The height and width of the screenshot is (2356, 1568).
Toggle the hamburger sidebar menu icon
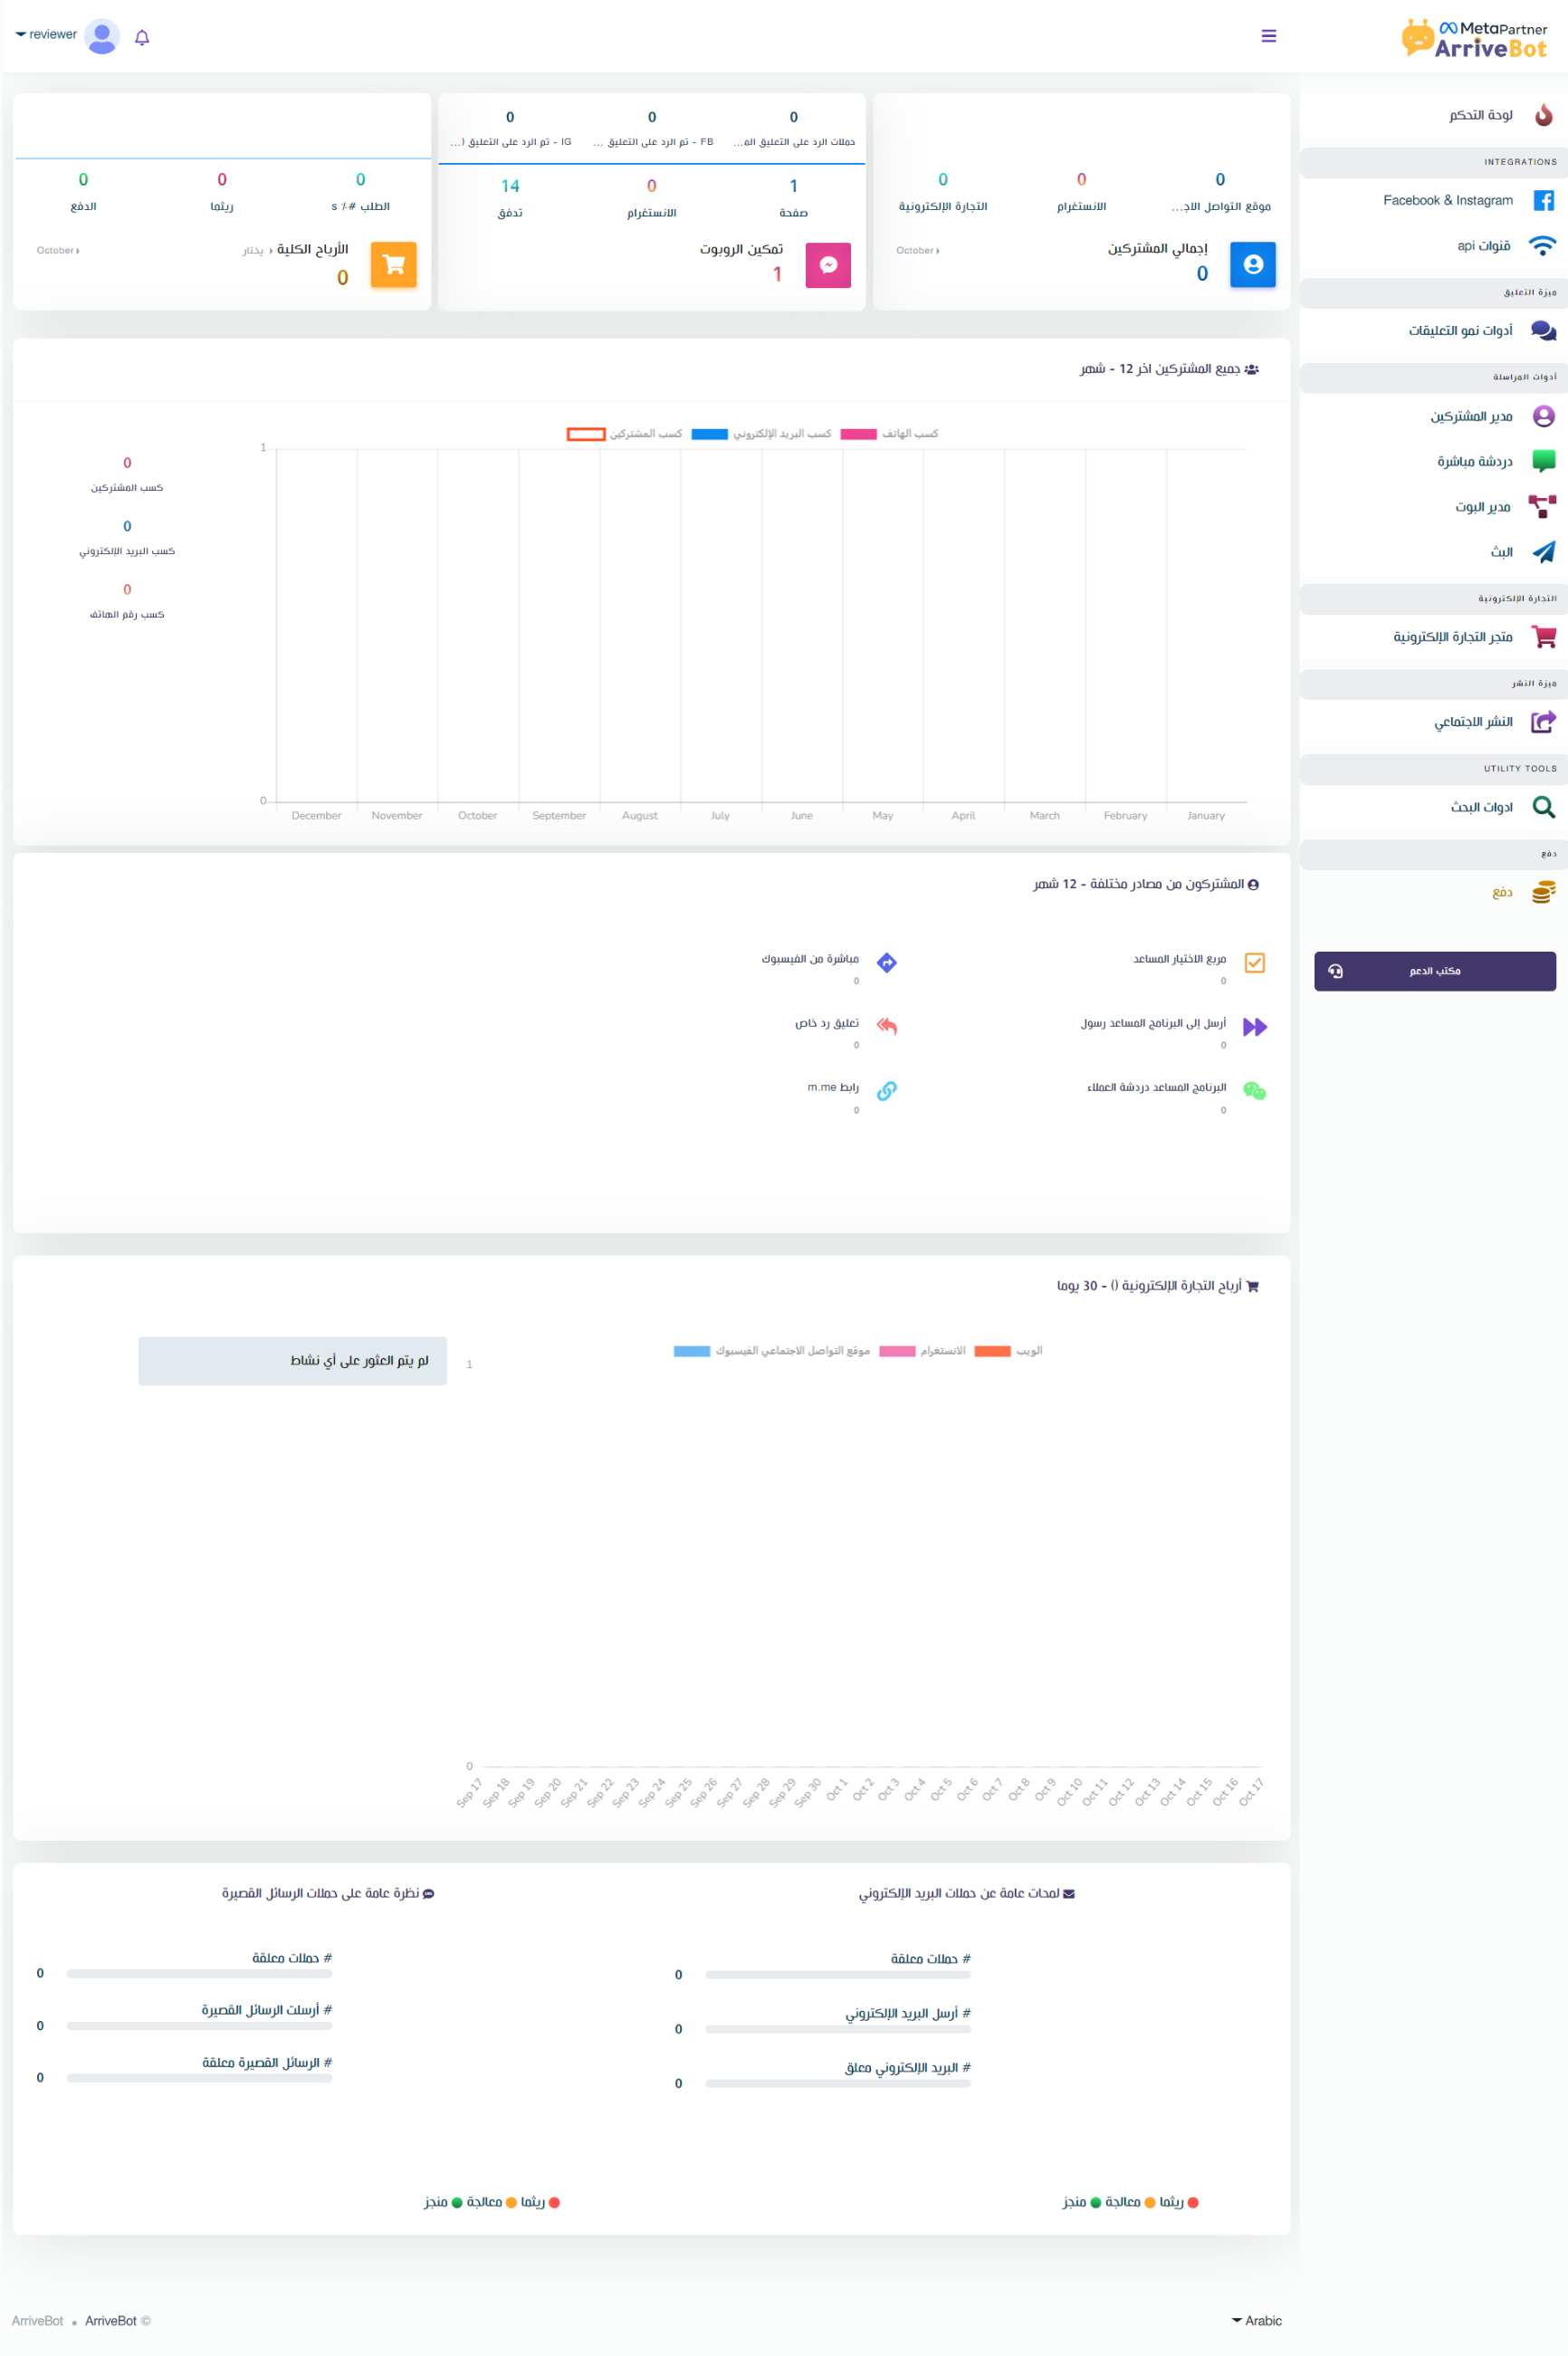pyautogui.click(x=1268, y=36)
